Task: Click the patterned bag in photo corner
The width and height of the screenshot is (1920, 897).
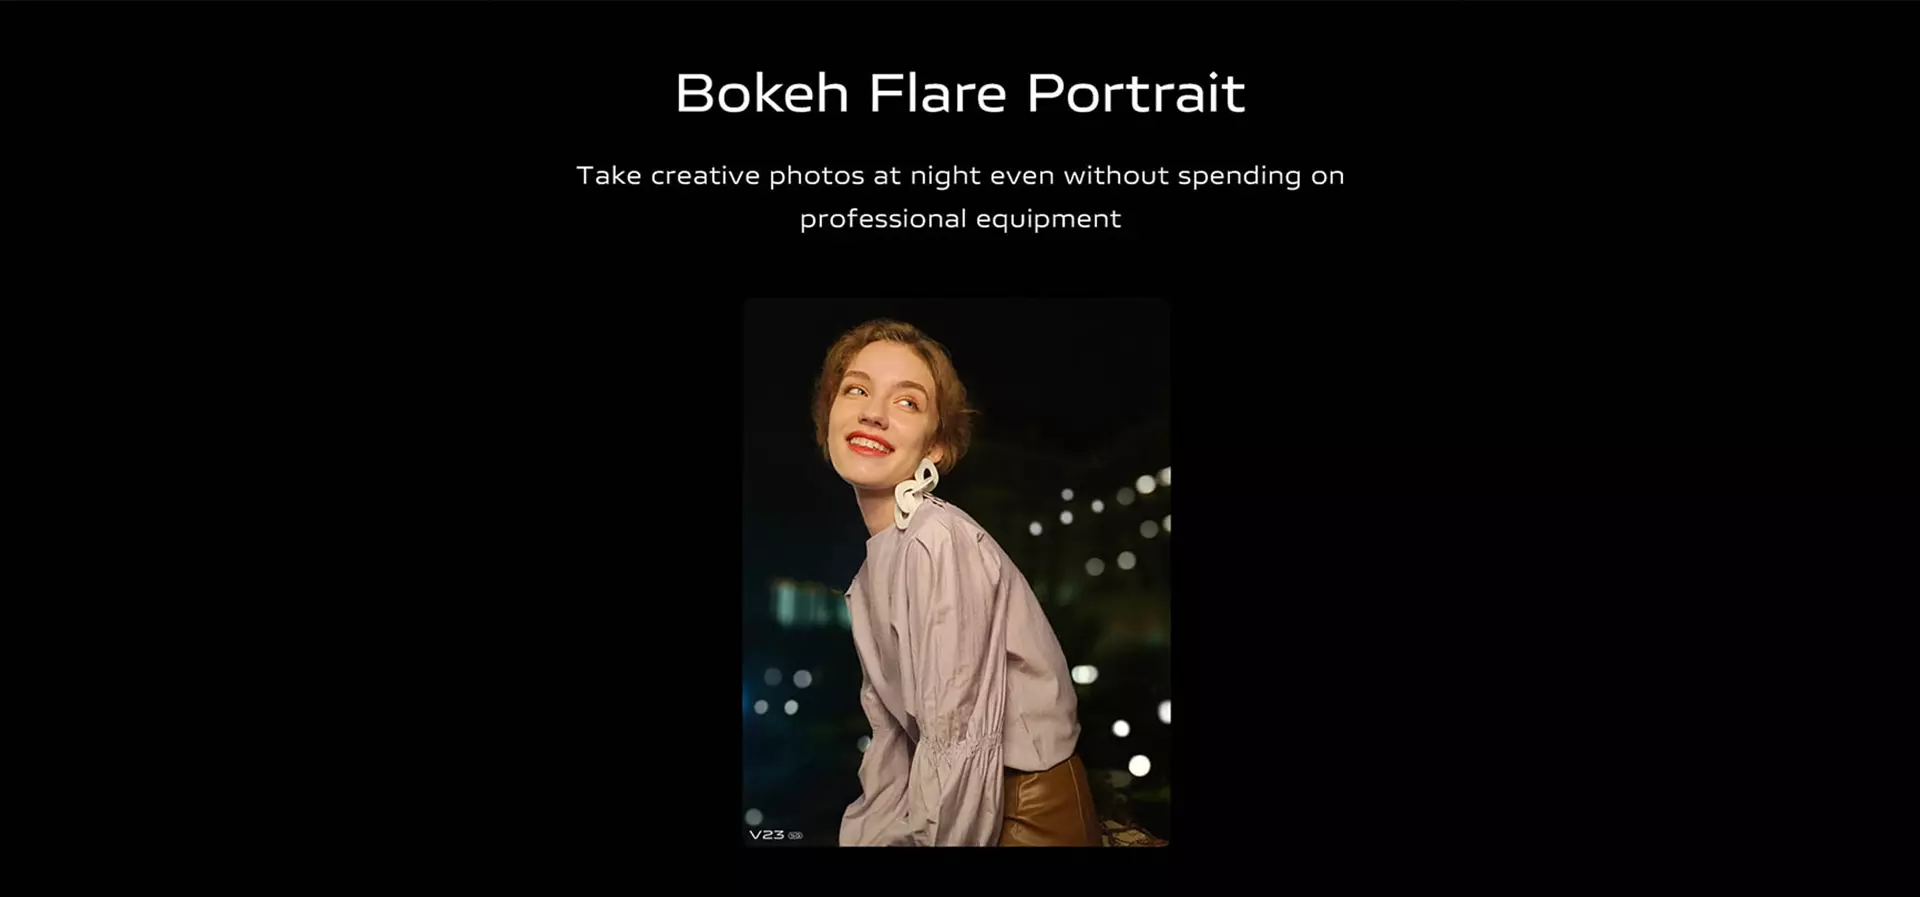Action: (x=1132, y=831)
